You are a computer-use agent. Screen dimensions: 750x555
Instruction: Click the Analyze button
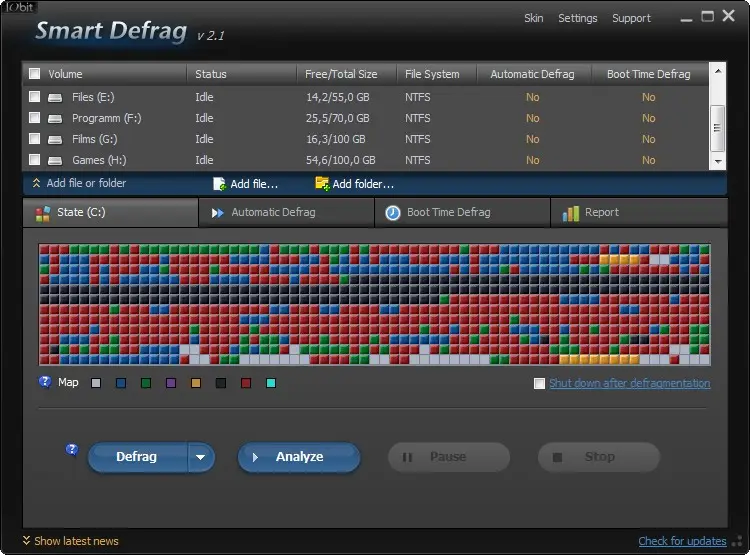tap(299, 457)
